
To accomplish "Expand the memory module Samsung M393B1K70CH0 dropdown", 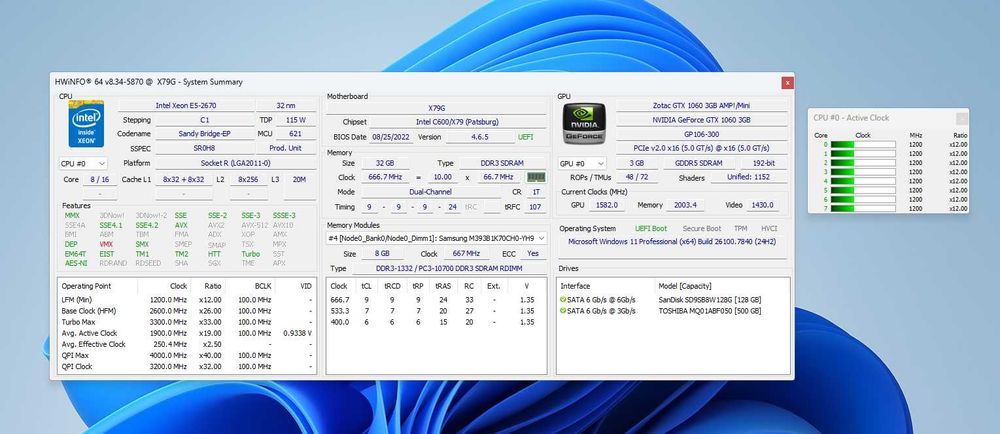I will [437, 238].
